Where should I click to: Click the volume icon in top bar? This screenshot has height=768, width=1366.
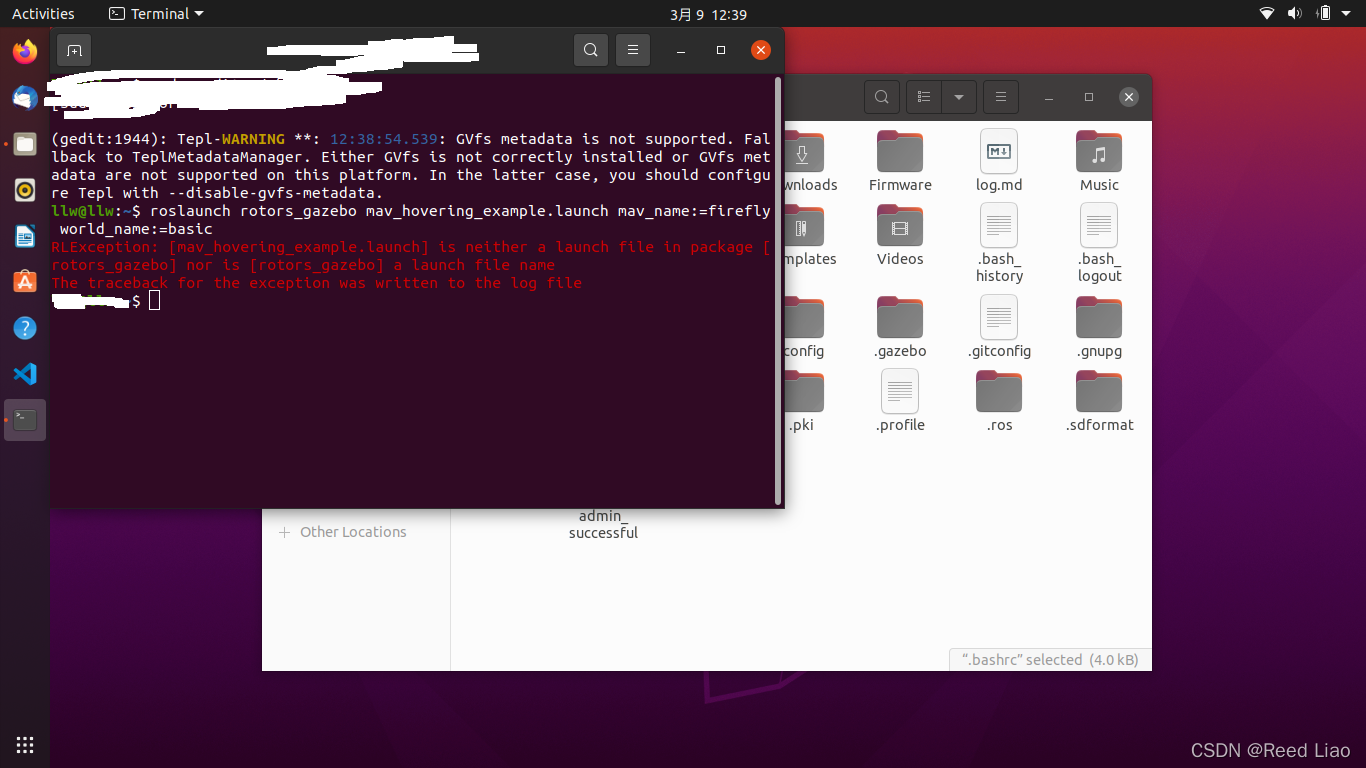[1295, 14]
